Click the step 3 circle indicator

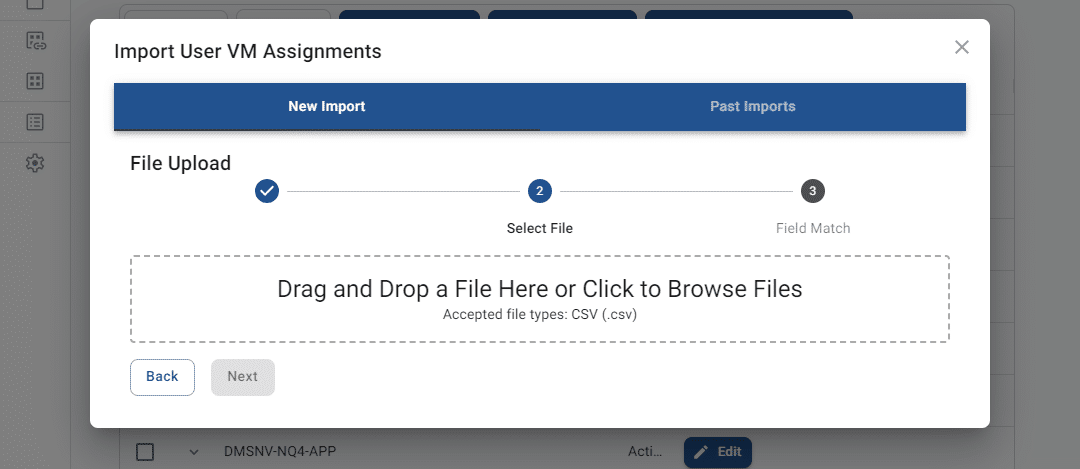tap(812, 191)
